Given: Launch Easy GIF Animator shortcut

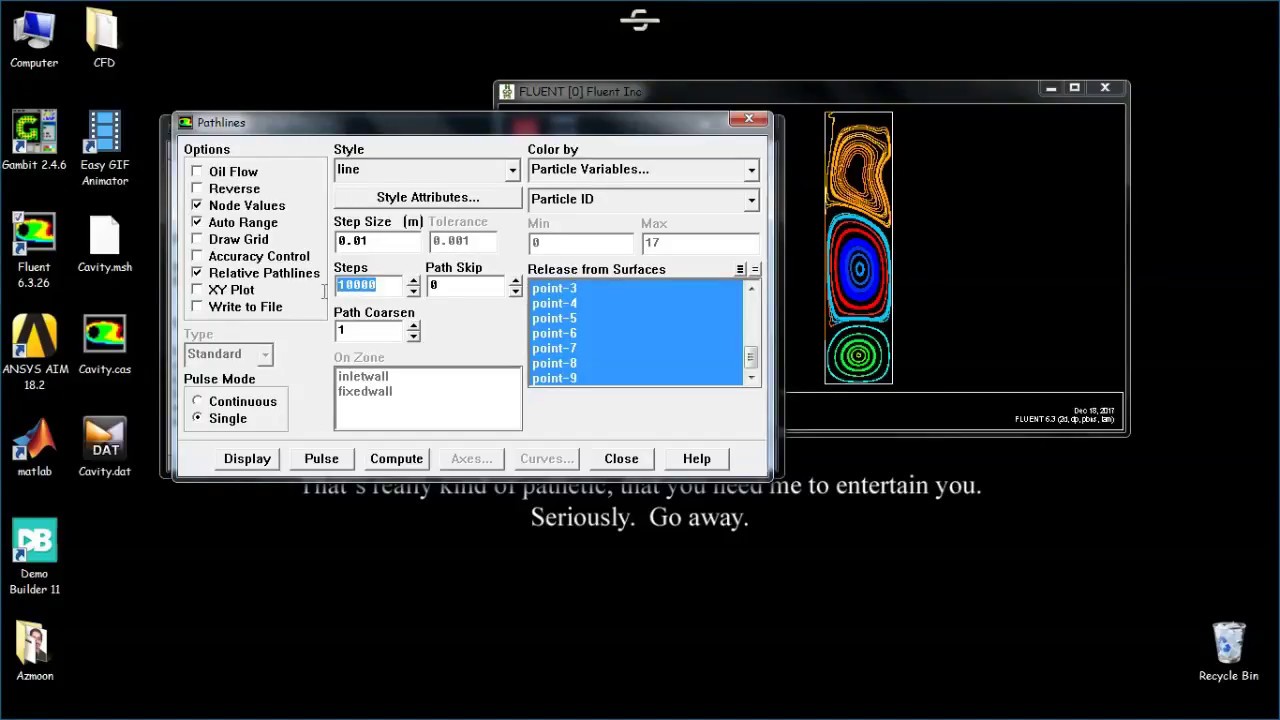Looking at the screenshot, I should click(x=104, y=149).
